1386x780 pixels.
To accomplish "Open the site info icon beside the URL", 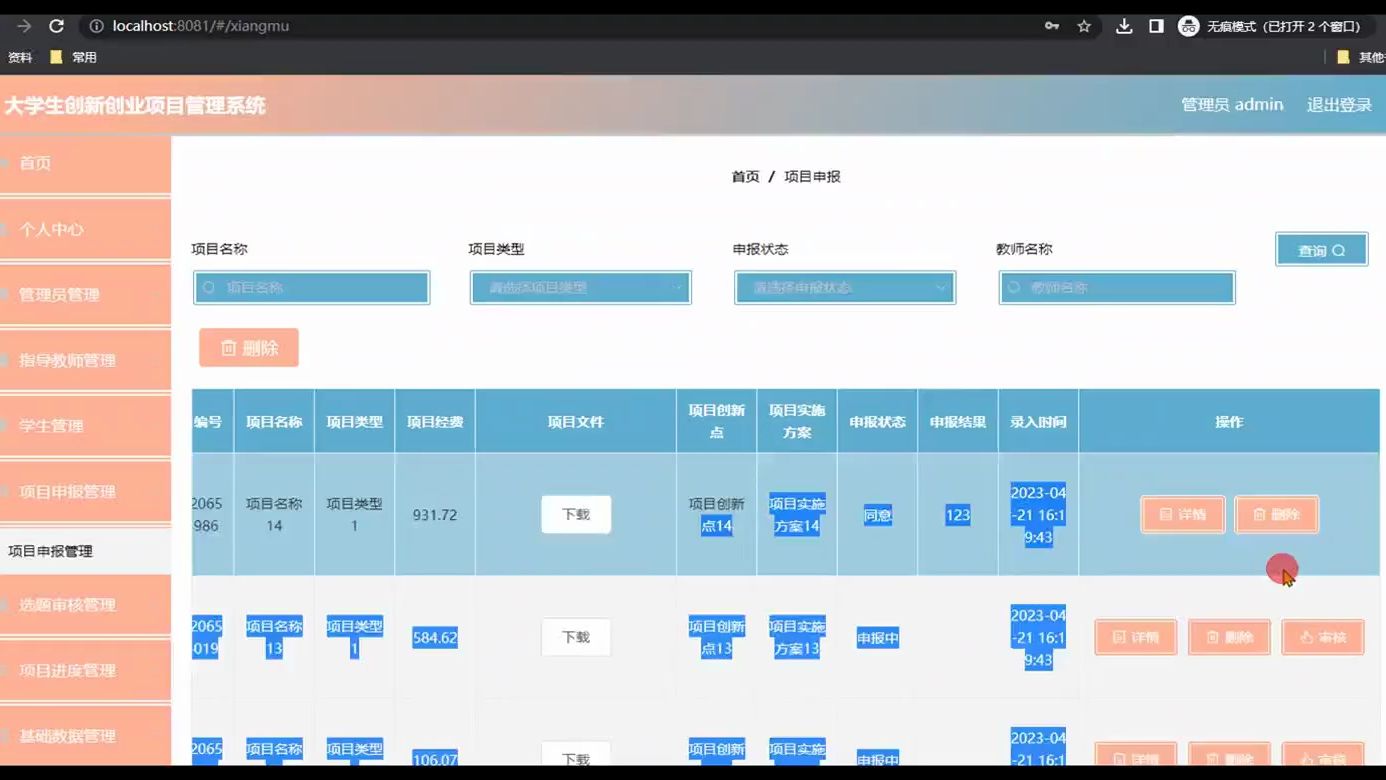I will tap(96, 26).
